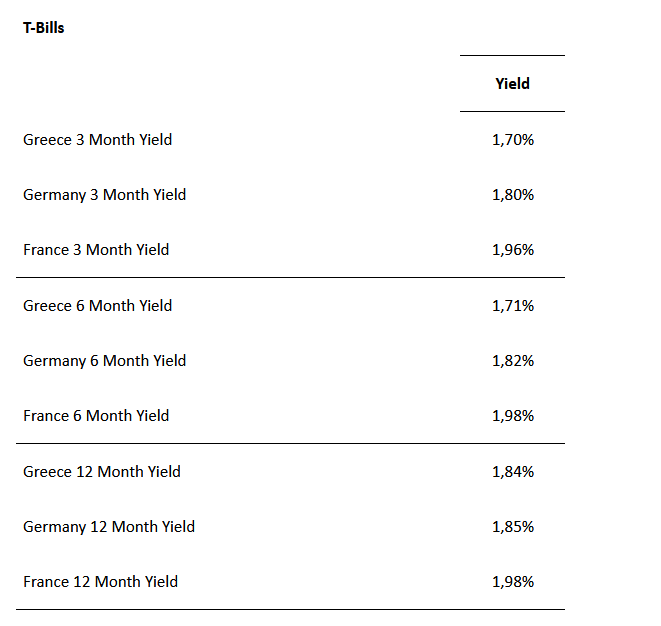This screenshot has height=626, width=661.
Task: Click the 1,82% yield value
Action: 513,361
